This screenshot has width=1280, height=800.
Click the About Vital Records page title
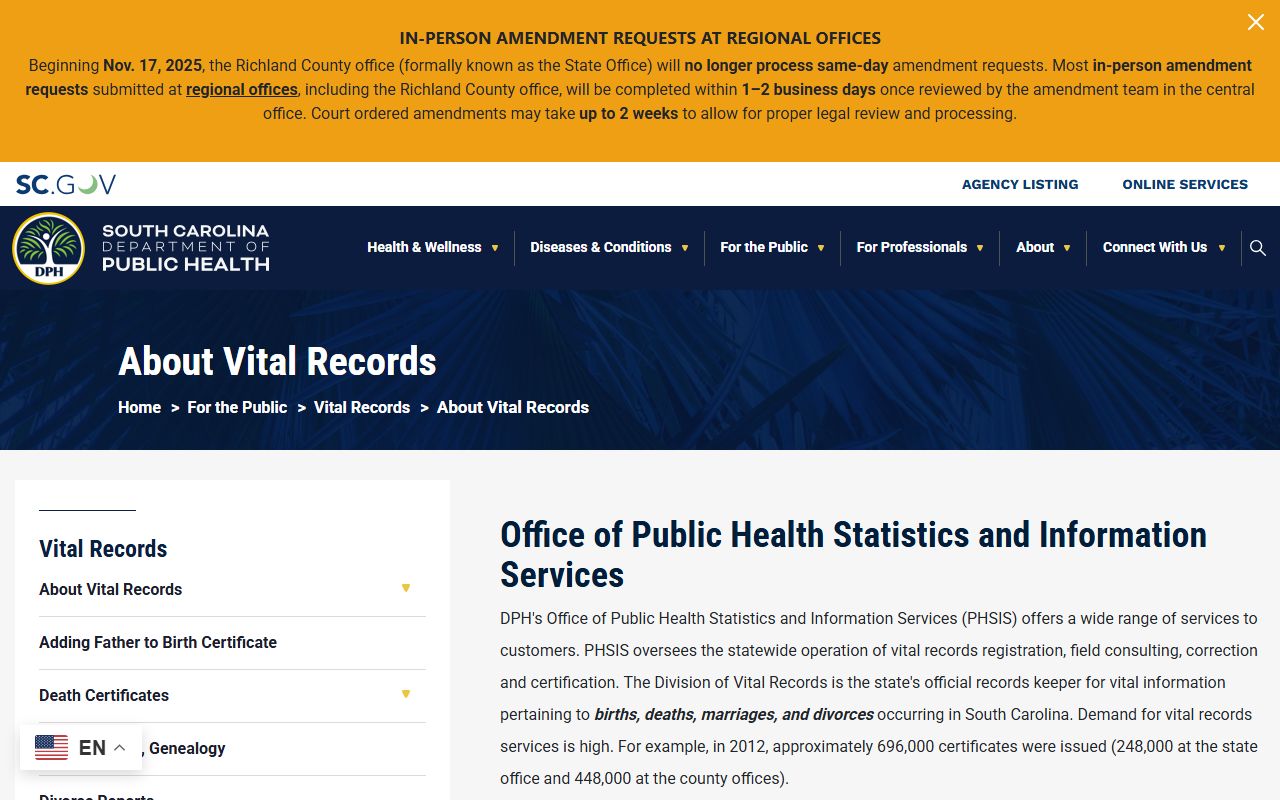click(x=277, y=361)
